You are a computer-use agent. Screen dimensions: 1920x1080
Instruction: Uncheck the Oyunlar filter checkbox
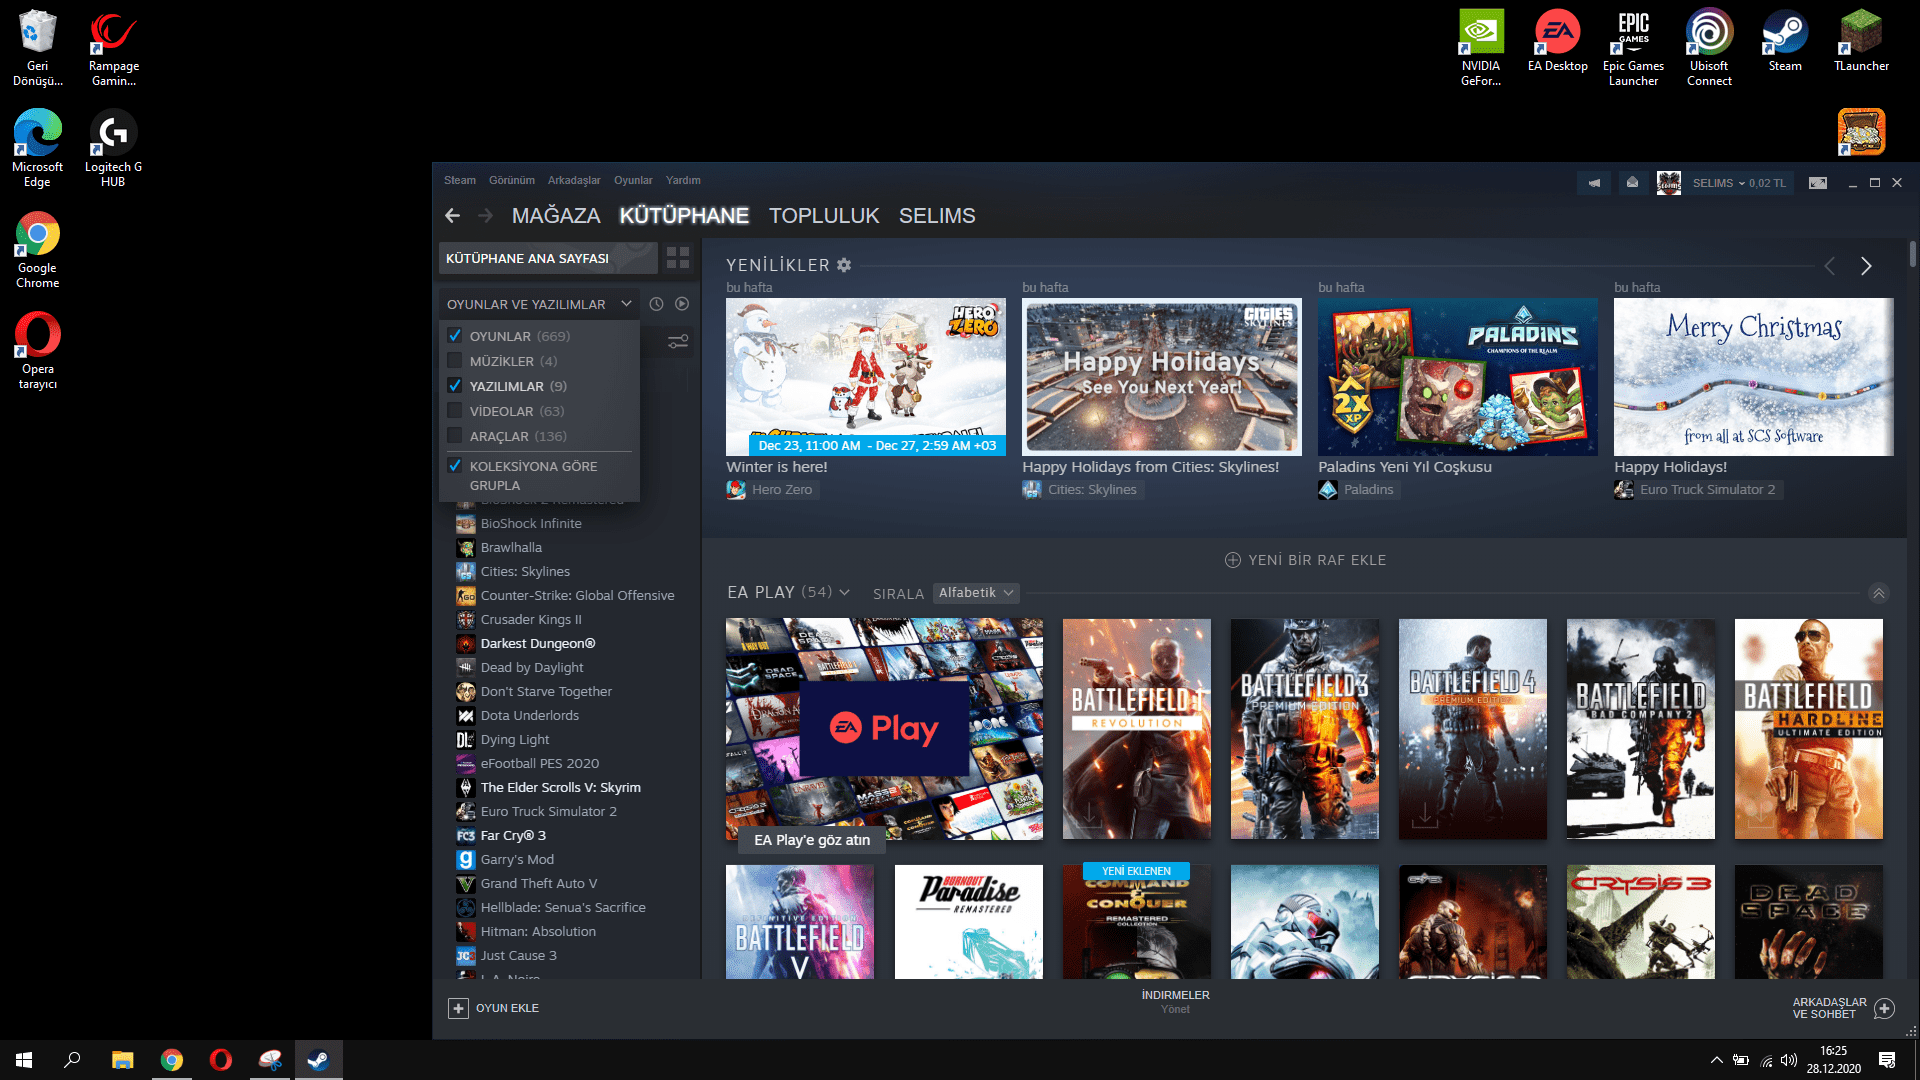[455, 336]
